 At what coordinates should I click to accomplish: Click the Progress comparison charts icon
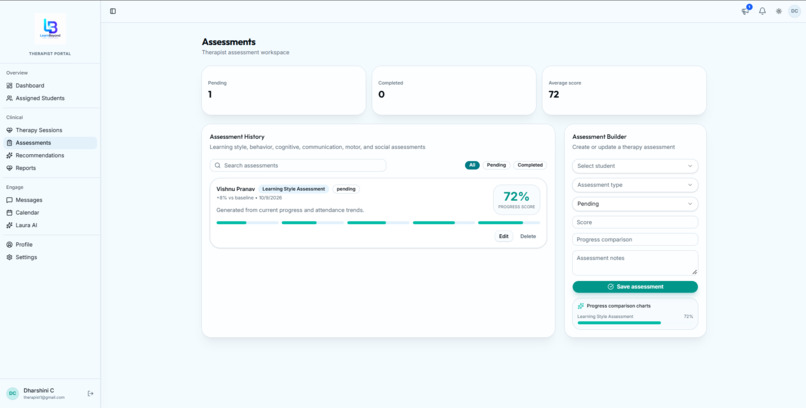click(581, 306)
